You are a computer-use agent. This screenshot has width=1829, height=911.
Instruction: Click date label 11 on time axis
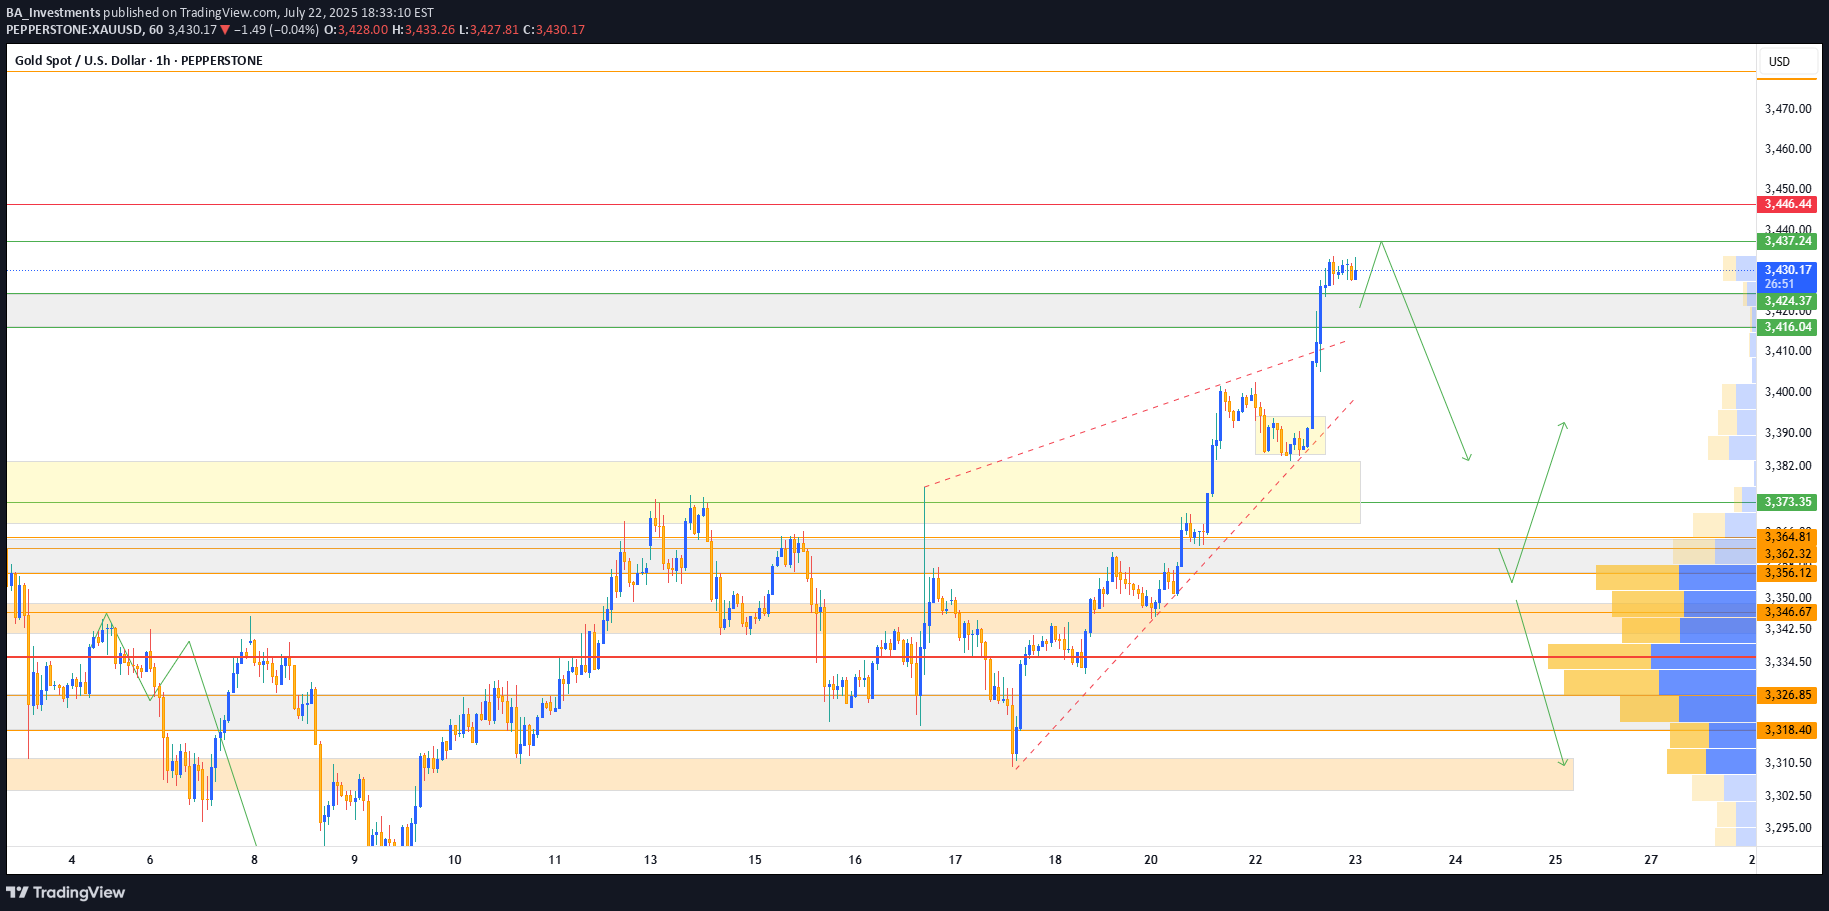click(555, 860)
